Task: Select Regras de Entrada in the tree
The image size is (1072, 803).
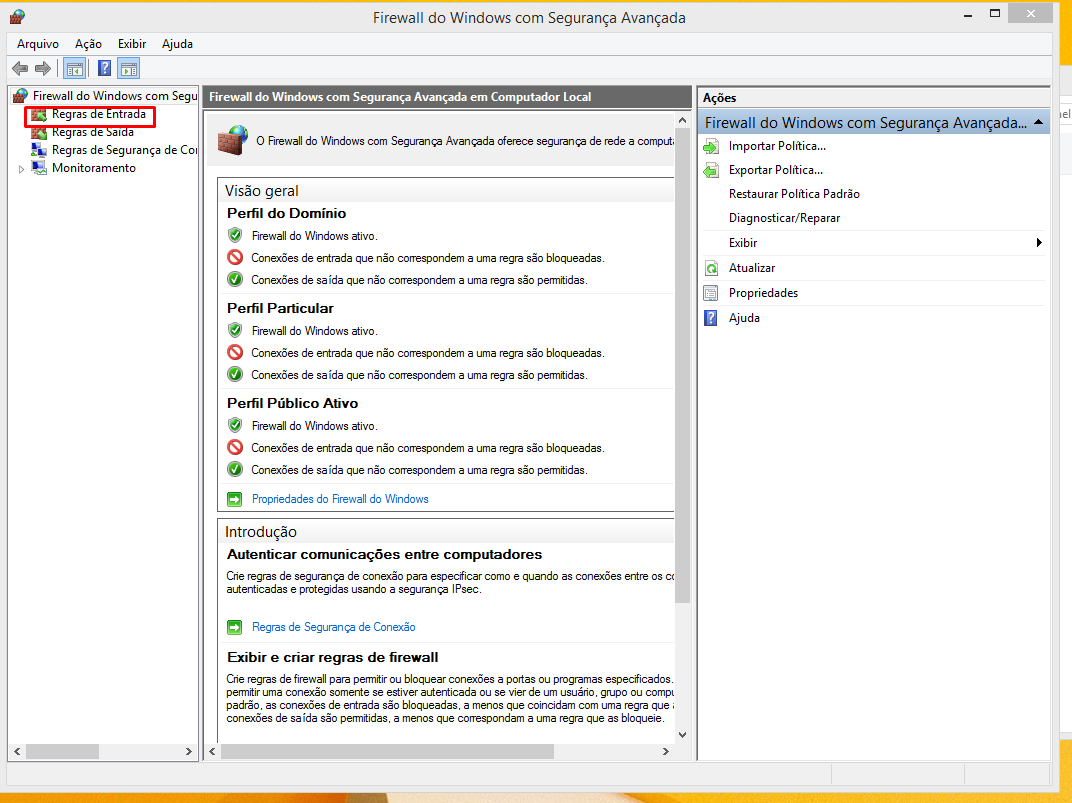Action: [x=98, y=114]
